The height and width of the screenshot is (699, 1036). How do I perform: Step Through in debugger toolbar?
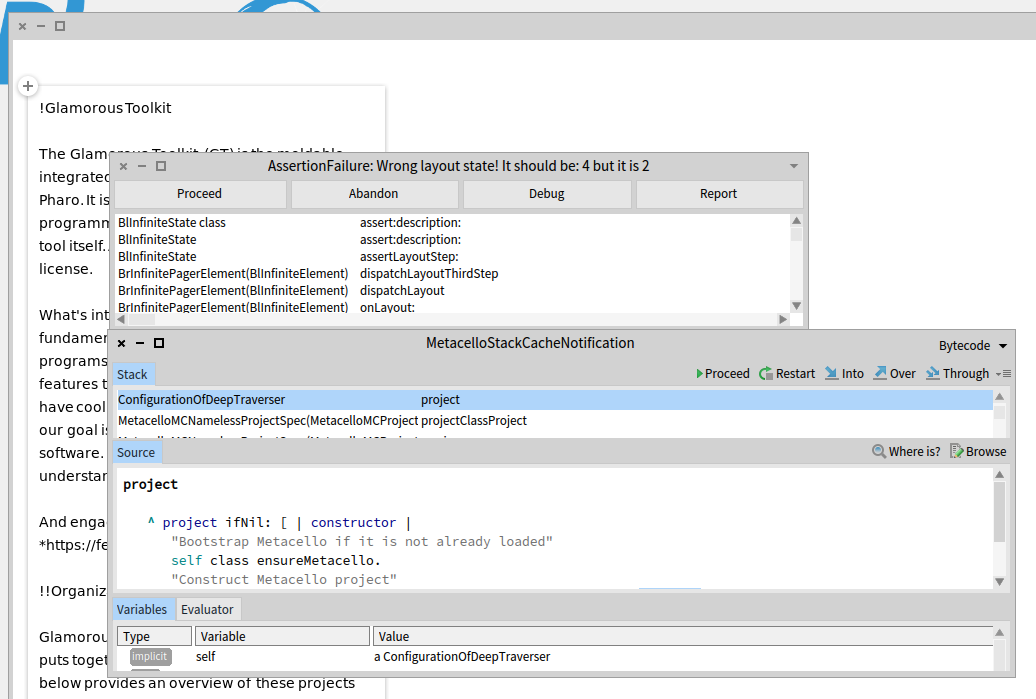pos(957,374)
